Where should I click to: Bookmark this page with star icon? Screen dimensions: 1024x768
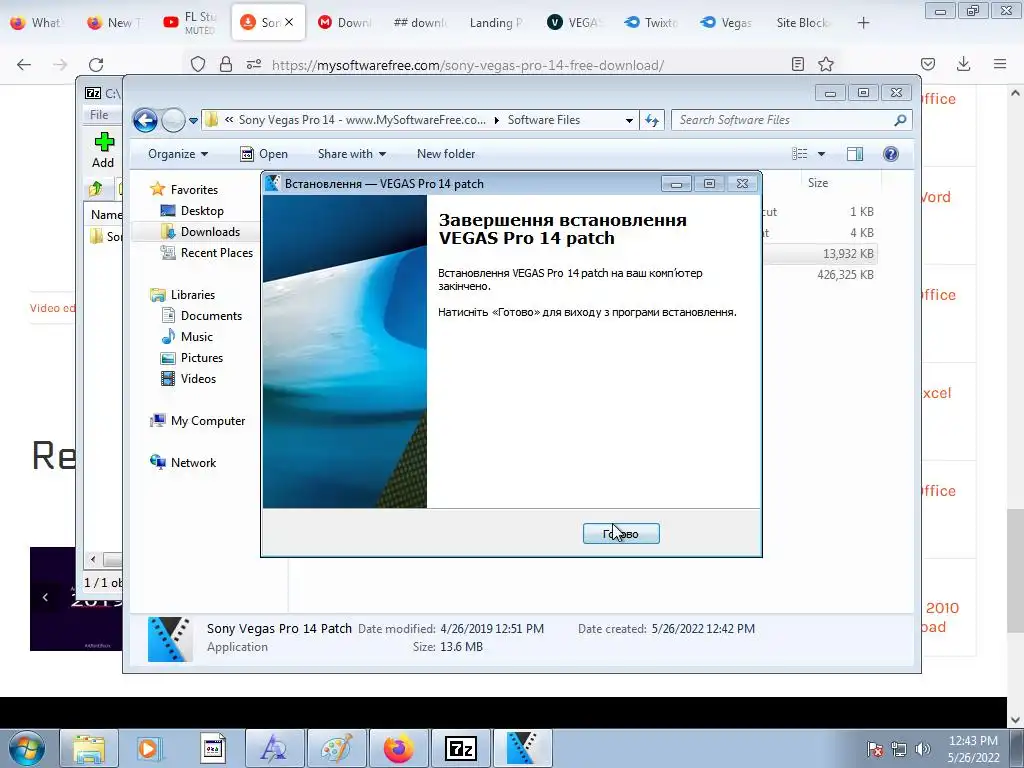[x=826, y=64]
